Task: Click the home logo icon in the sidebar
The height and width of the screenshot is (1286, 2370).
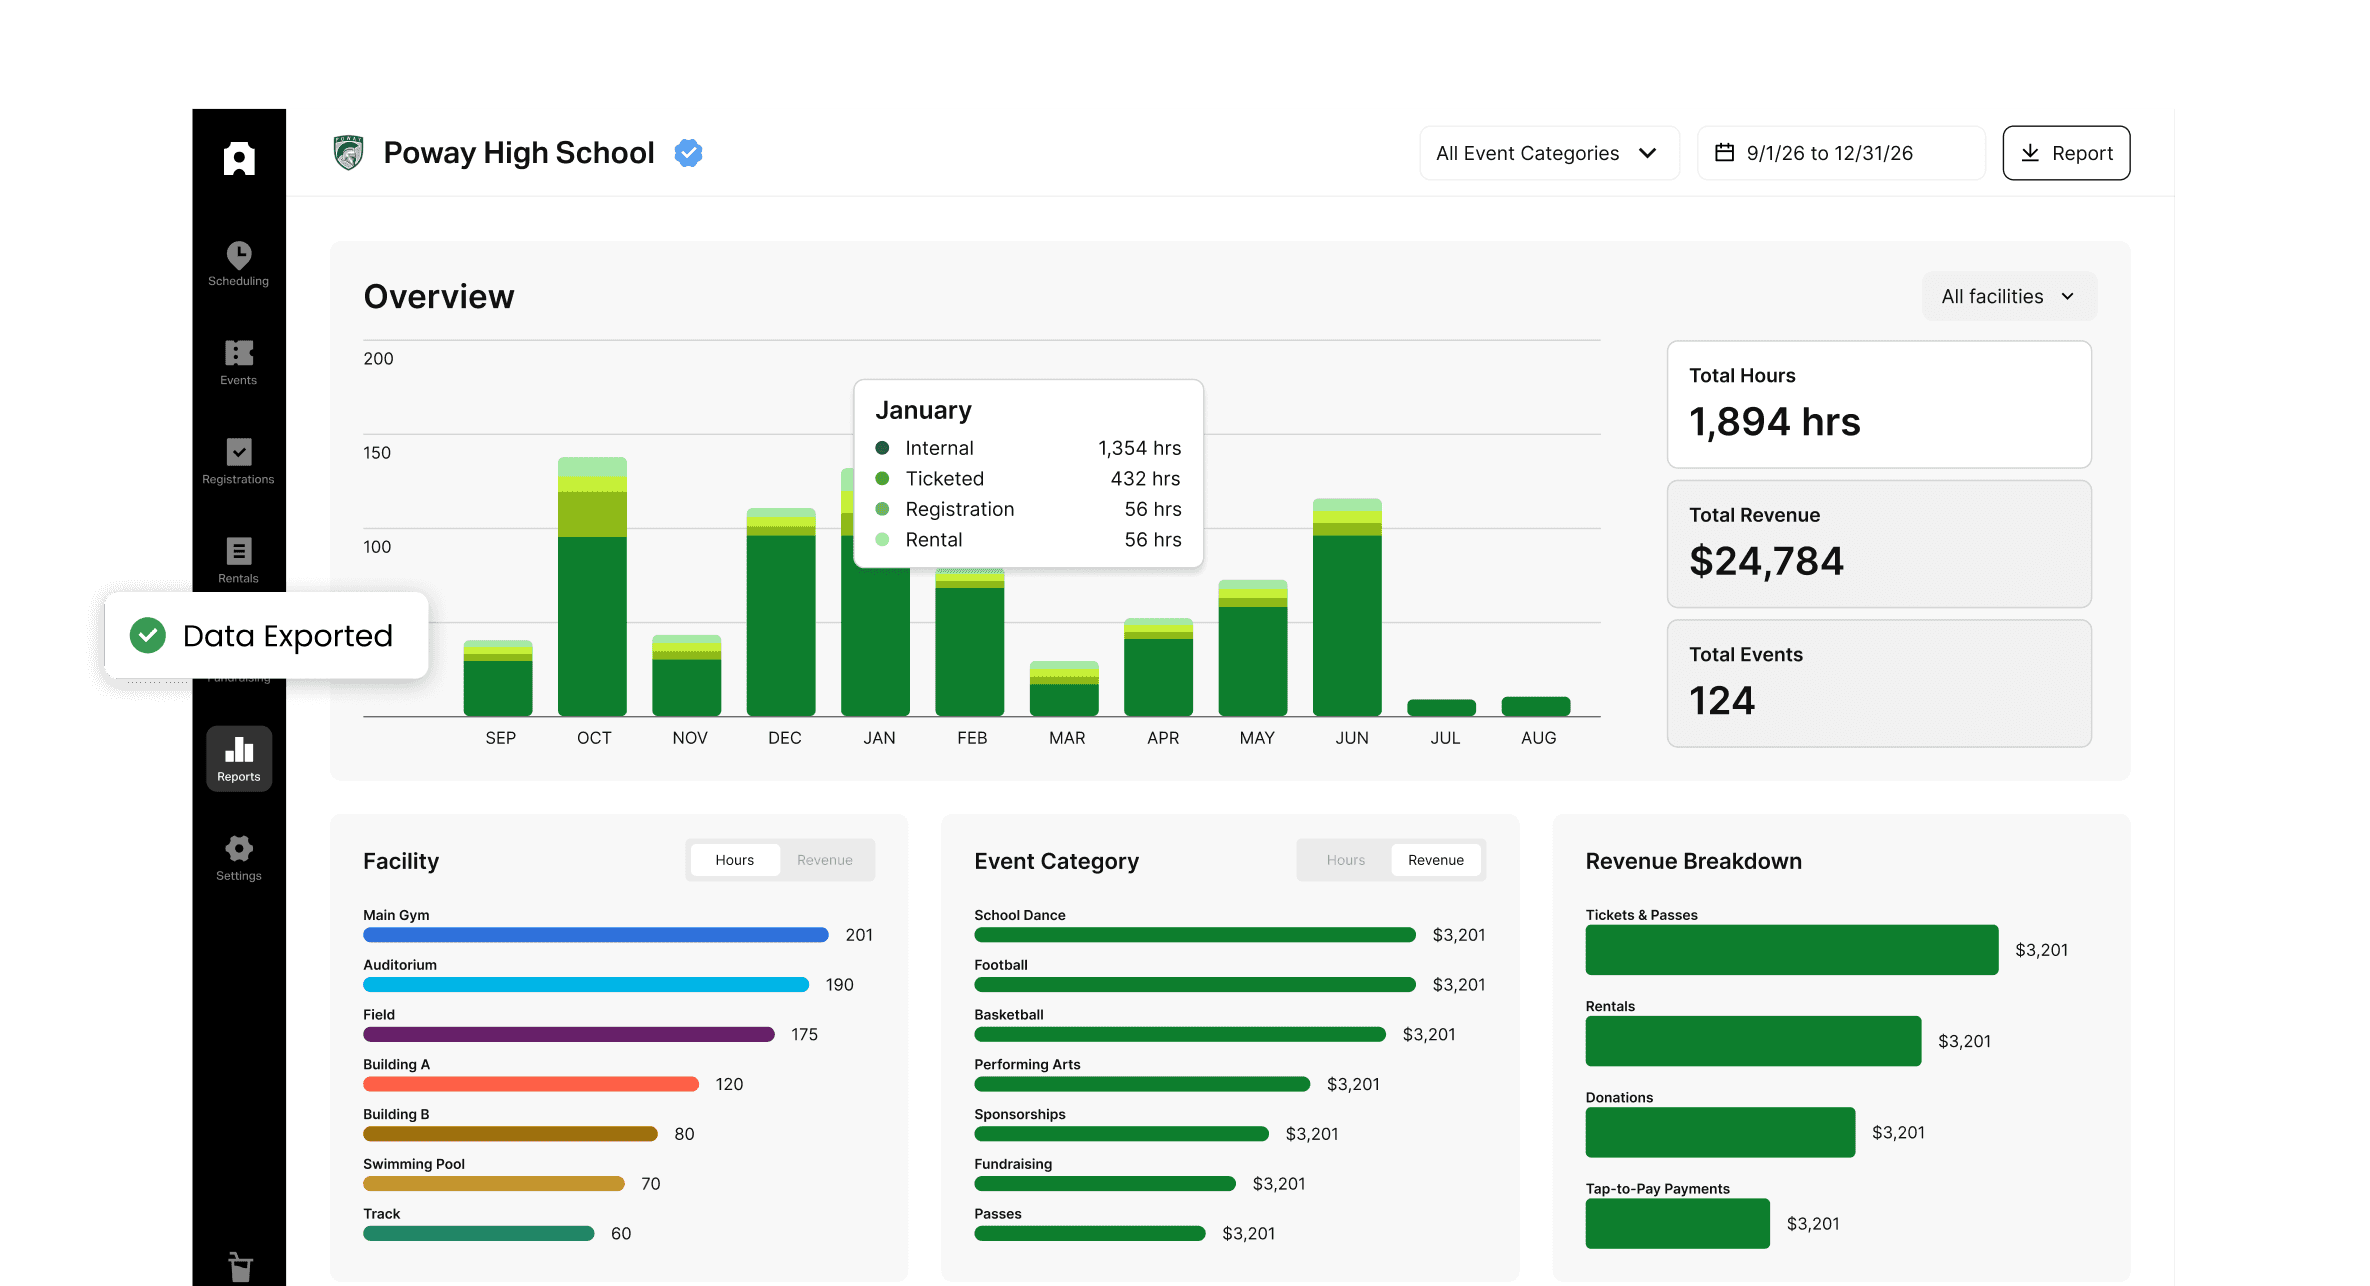Action: [238, 158]
